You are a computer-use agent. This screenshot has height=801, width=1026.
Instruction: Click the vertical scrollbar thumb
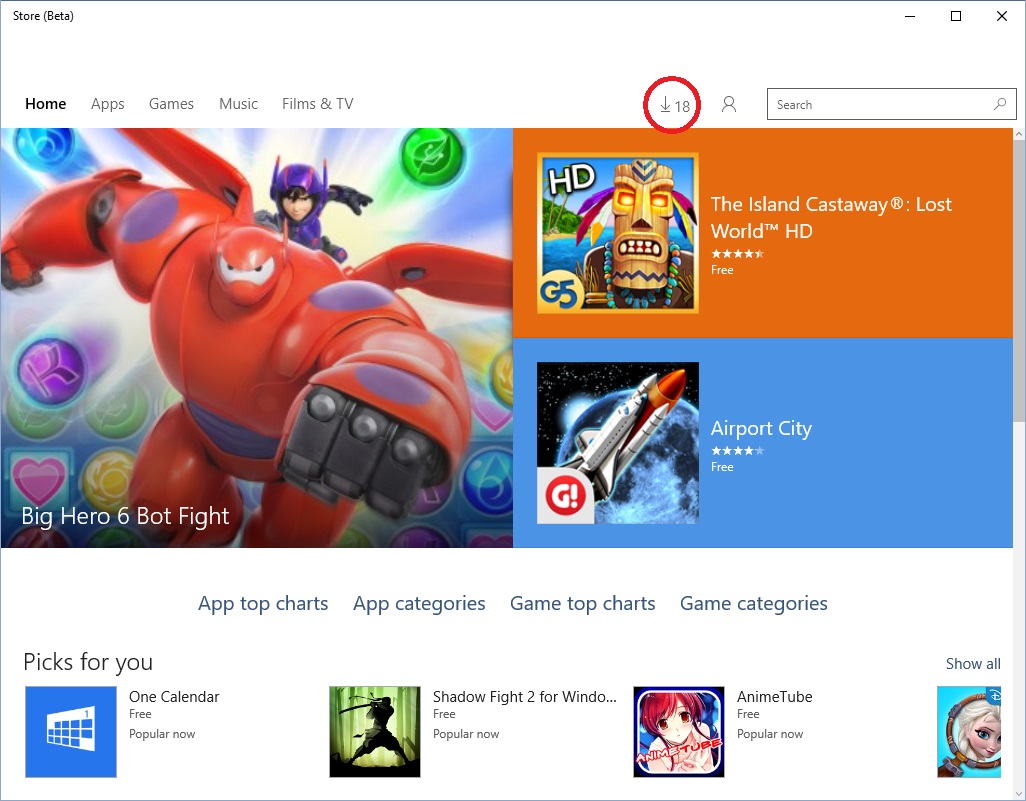1019,281
